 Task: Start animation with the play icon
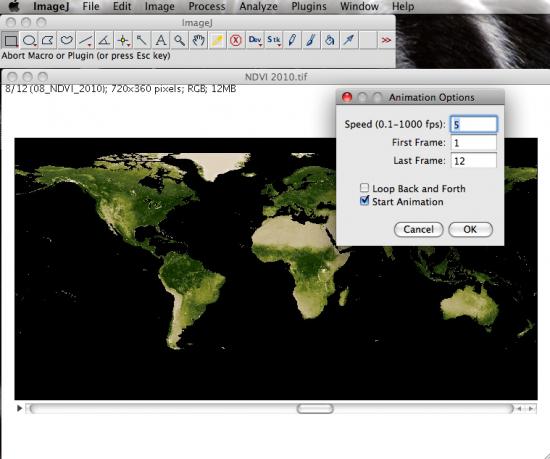point(20,408)
